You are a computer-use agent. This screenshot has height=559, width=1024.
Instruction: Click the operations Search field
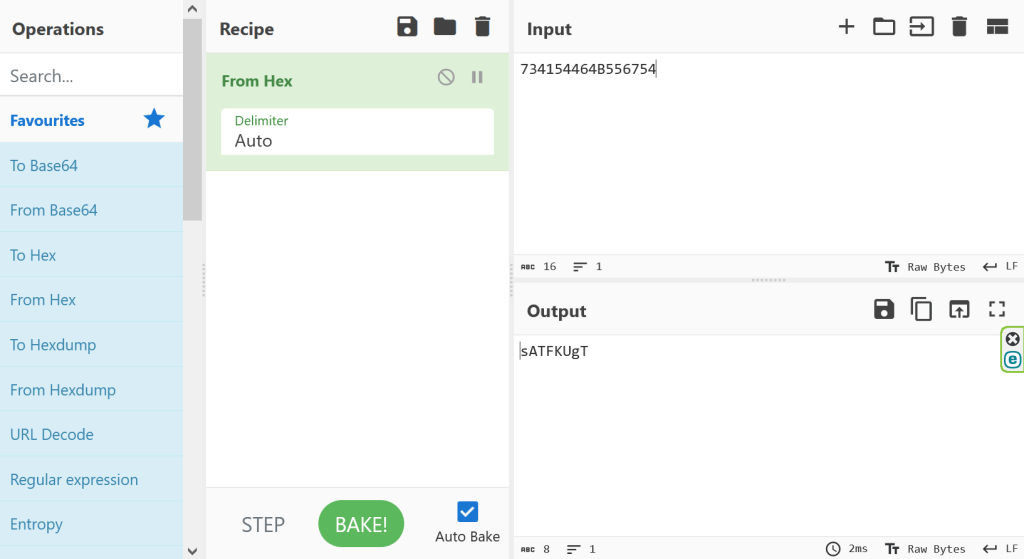(90, 76)
